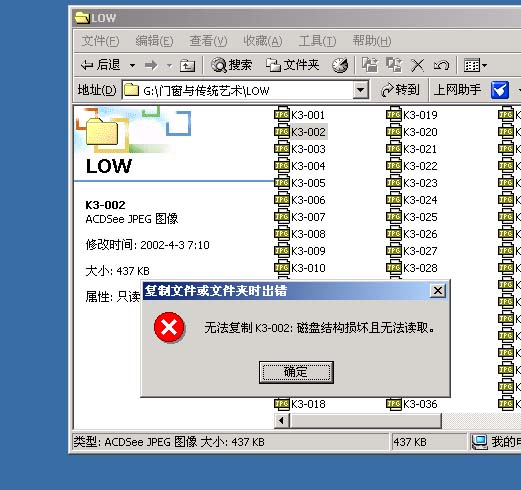Click the Delete X toolbar icon
521x490 pixels.
pyautogui.click(x=417, y=65)
